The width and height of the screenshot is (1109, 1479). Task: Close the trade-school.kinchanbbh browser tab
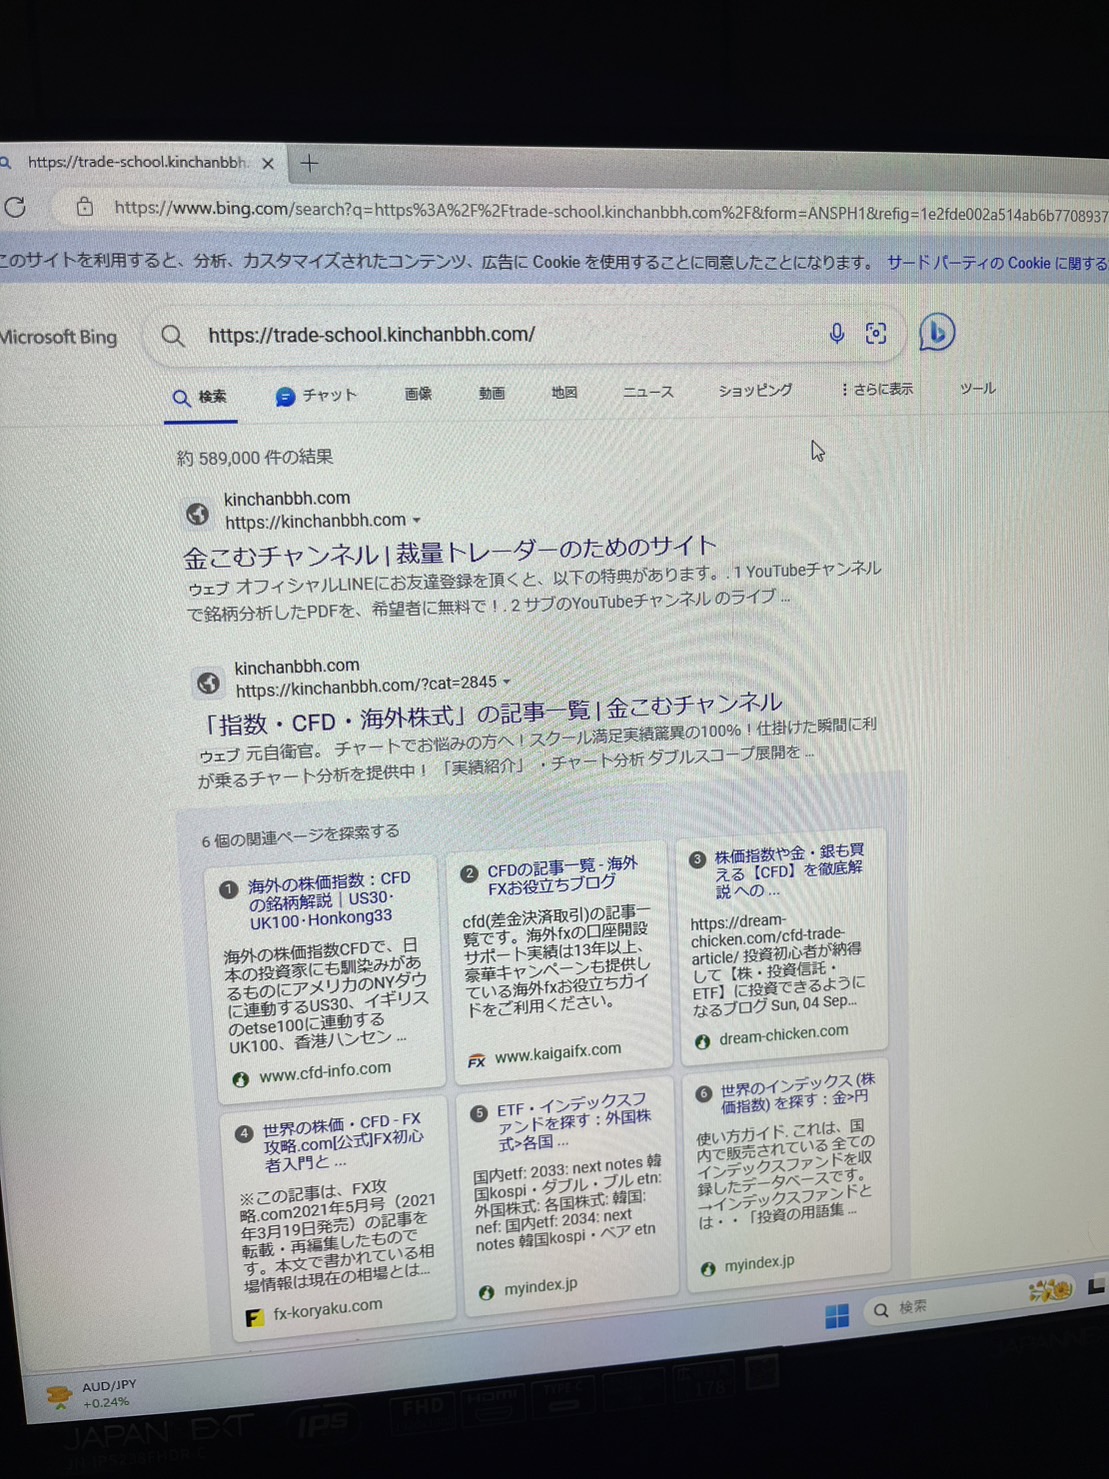coord(268,163)
